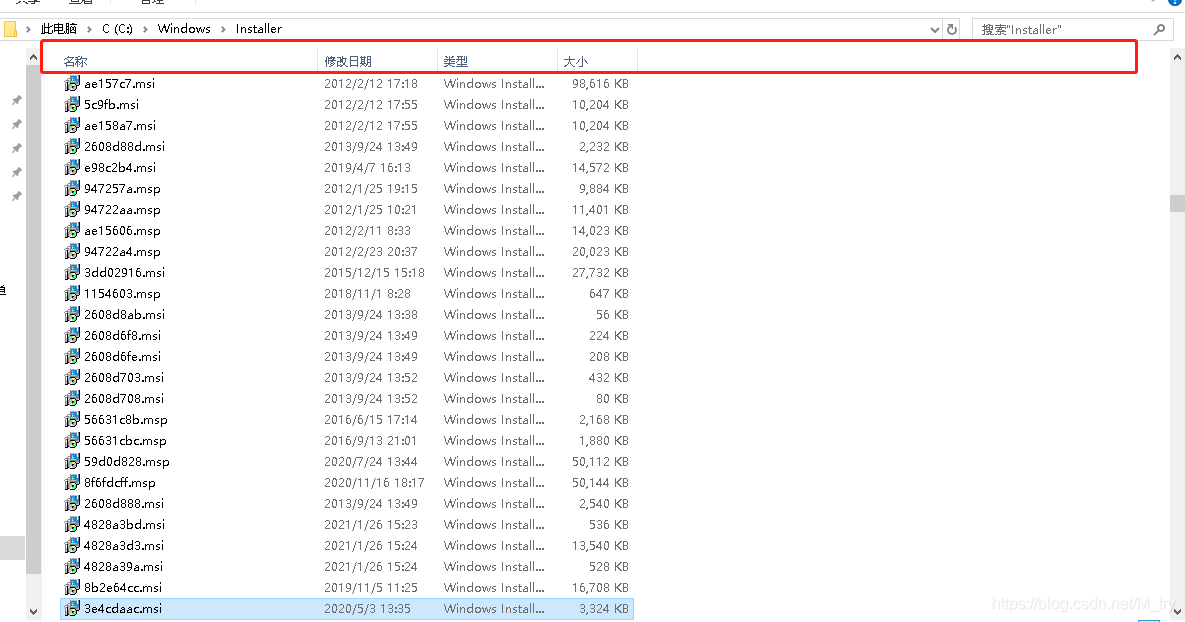Click Installer in the breadcrumb path
Screen dimensions: 1185x622
[x=258, y=29]
